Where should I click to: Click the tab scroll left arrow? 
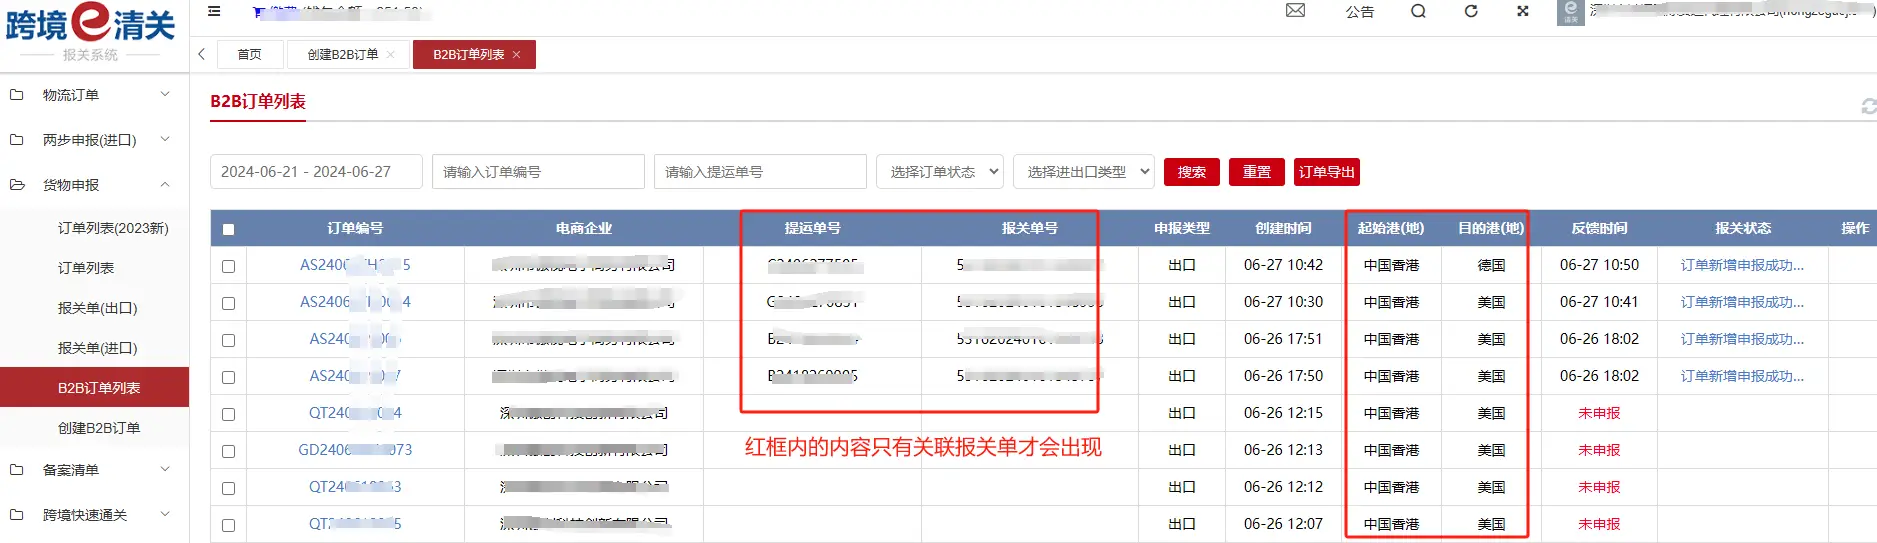(202, 54)
